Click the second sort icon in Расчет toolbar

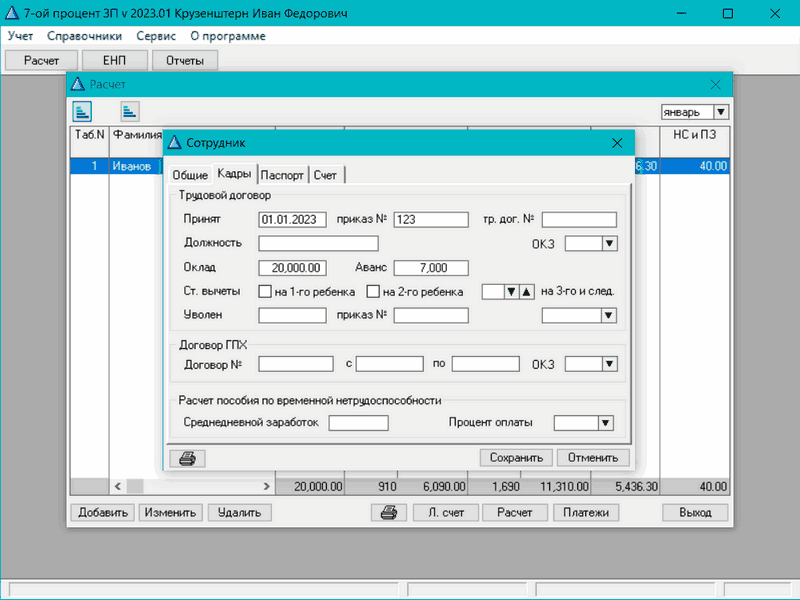click(x=130, y=111)
